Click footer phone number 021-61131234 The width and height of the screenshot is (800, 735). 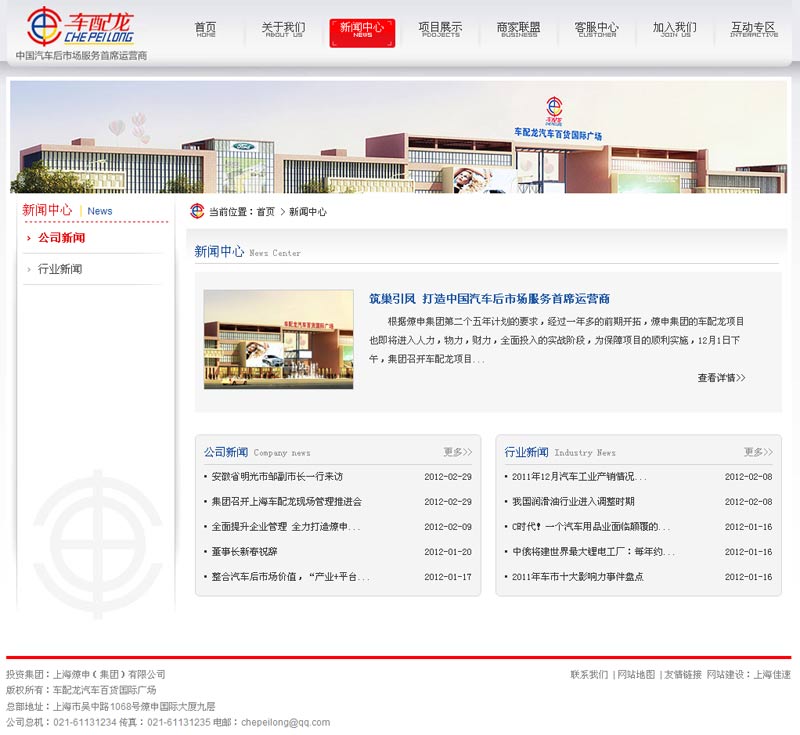point(85,722)
